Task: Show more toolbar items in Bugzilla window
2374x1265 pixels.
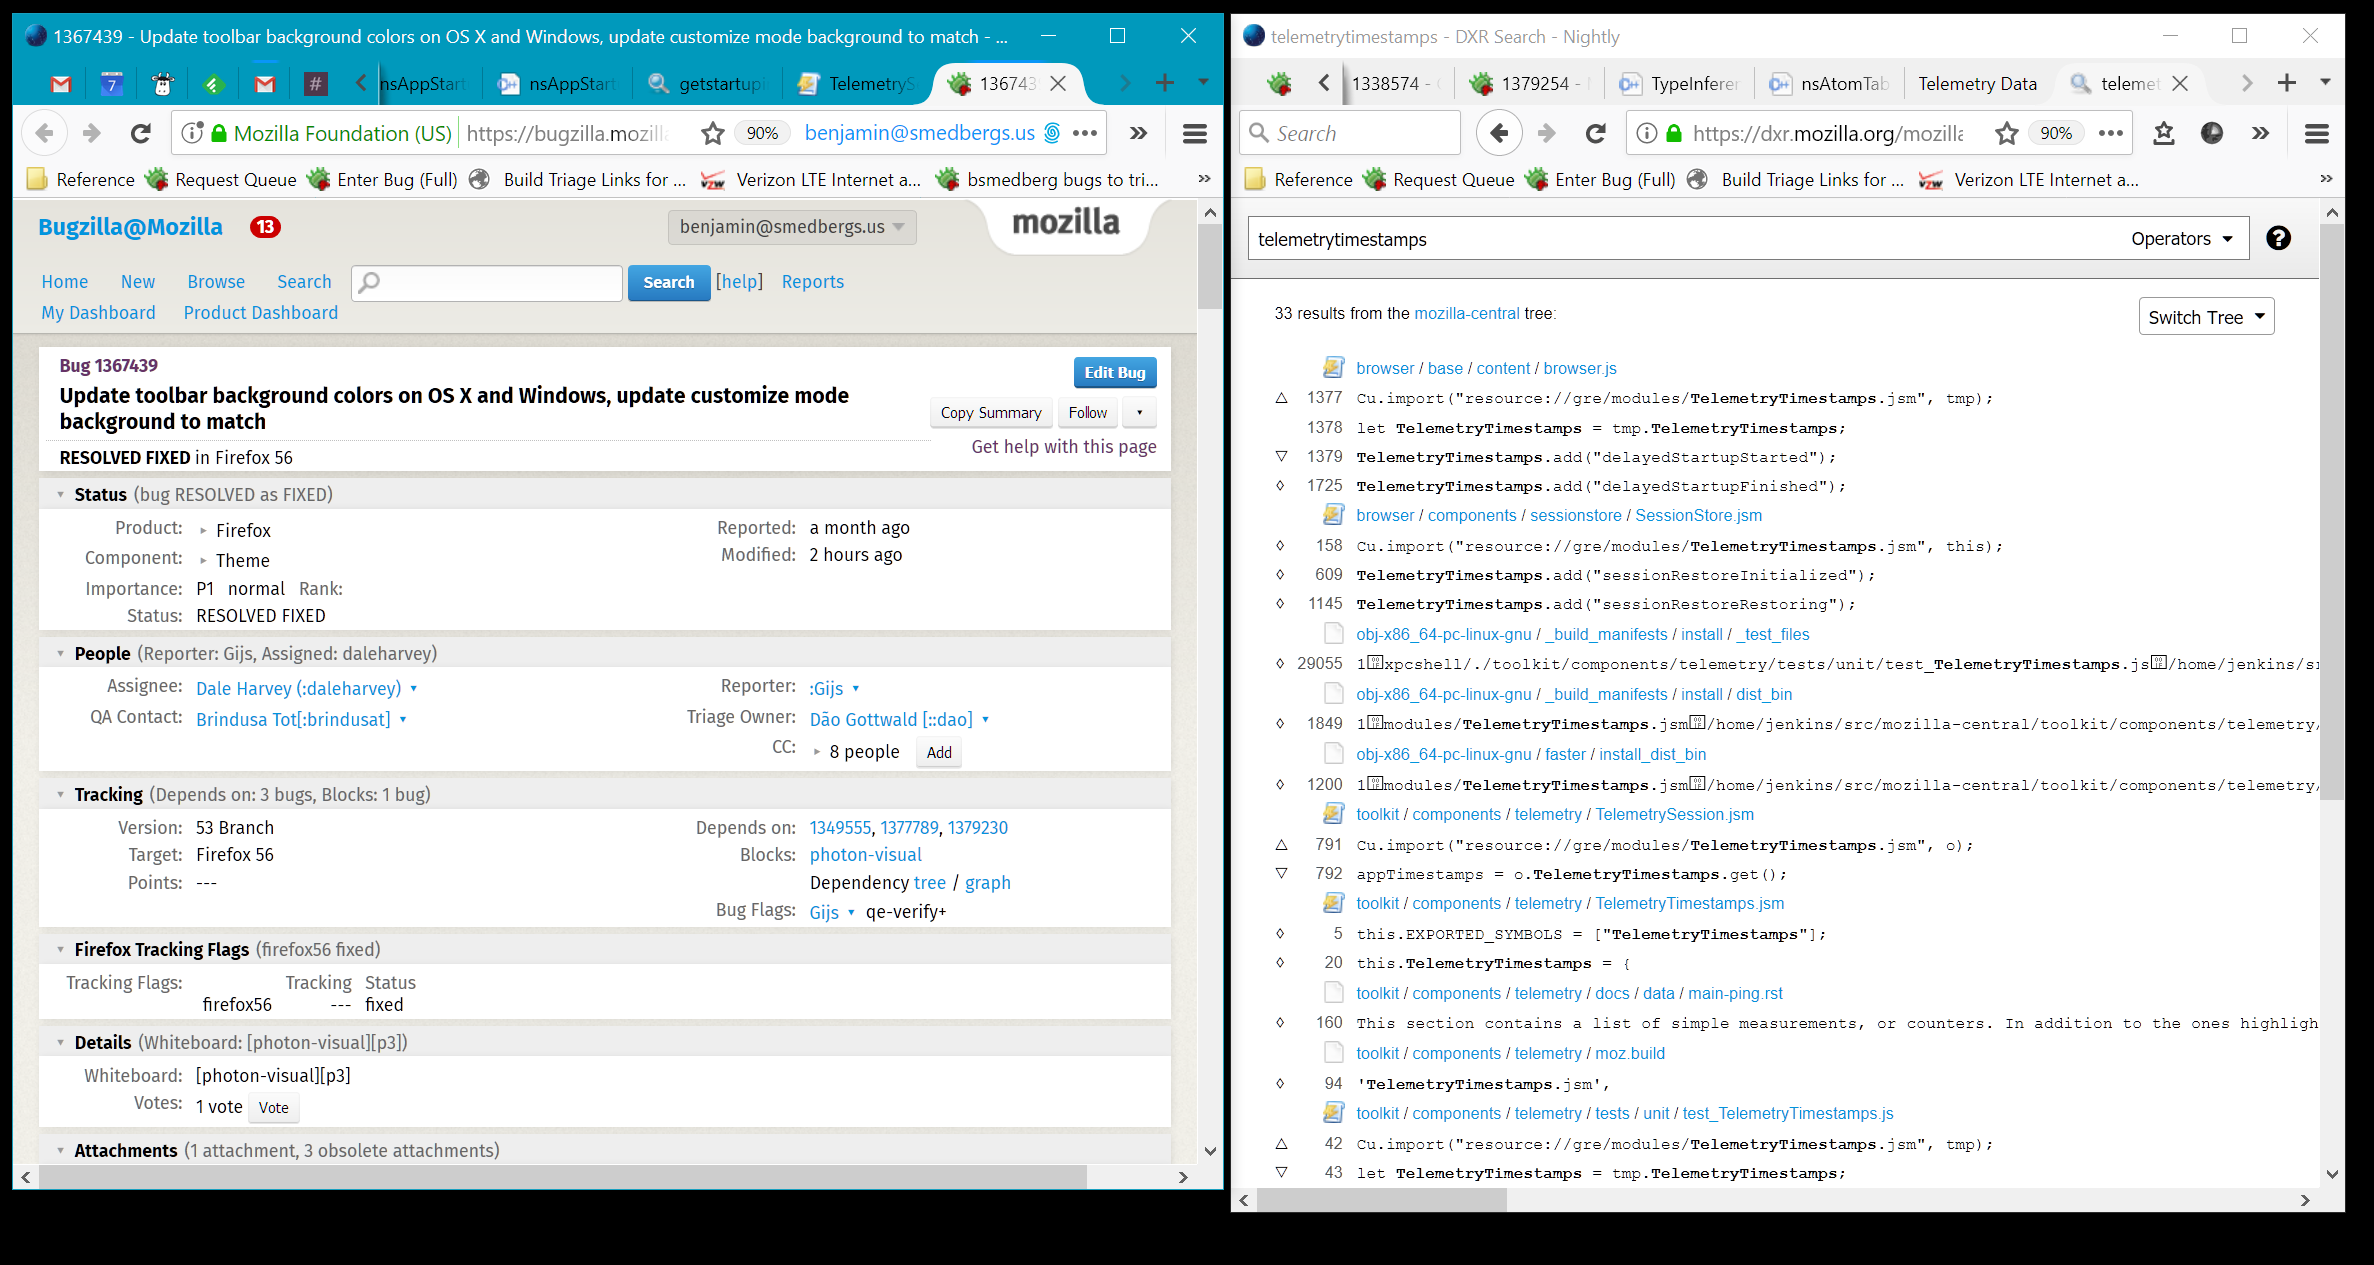Action: tap(1139, 133)
